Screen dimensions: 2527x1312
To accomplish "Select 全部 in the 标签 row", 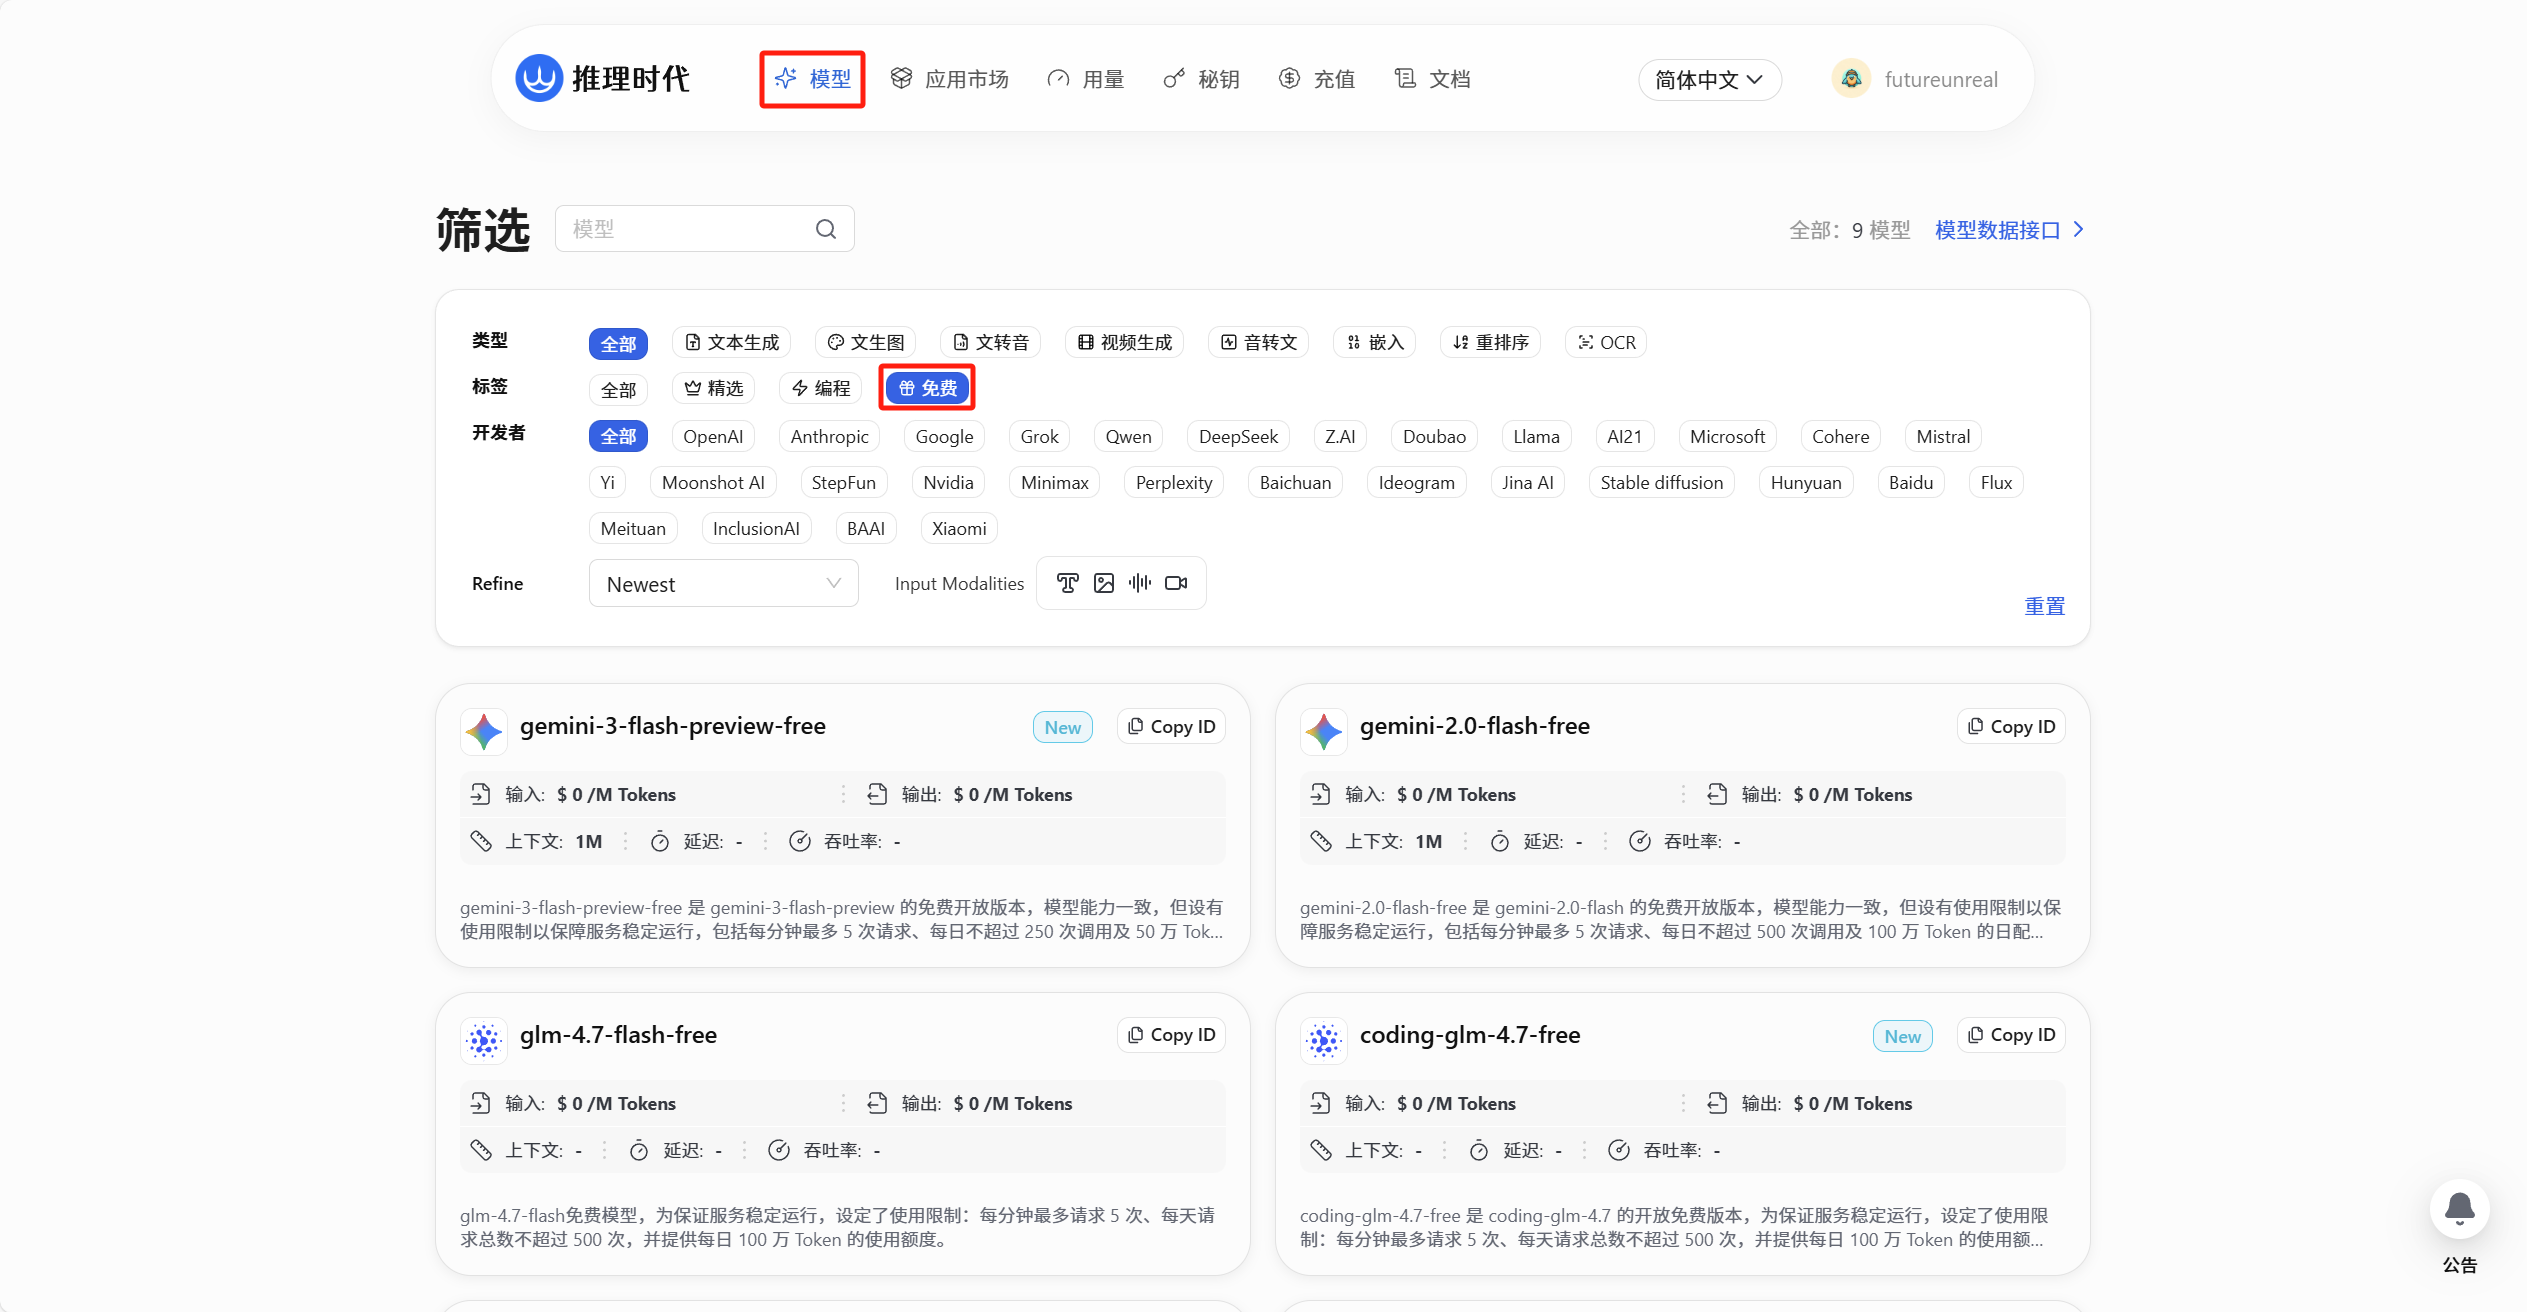I will coord(618,389).
